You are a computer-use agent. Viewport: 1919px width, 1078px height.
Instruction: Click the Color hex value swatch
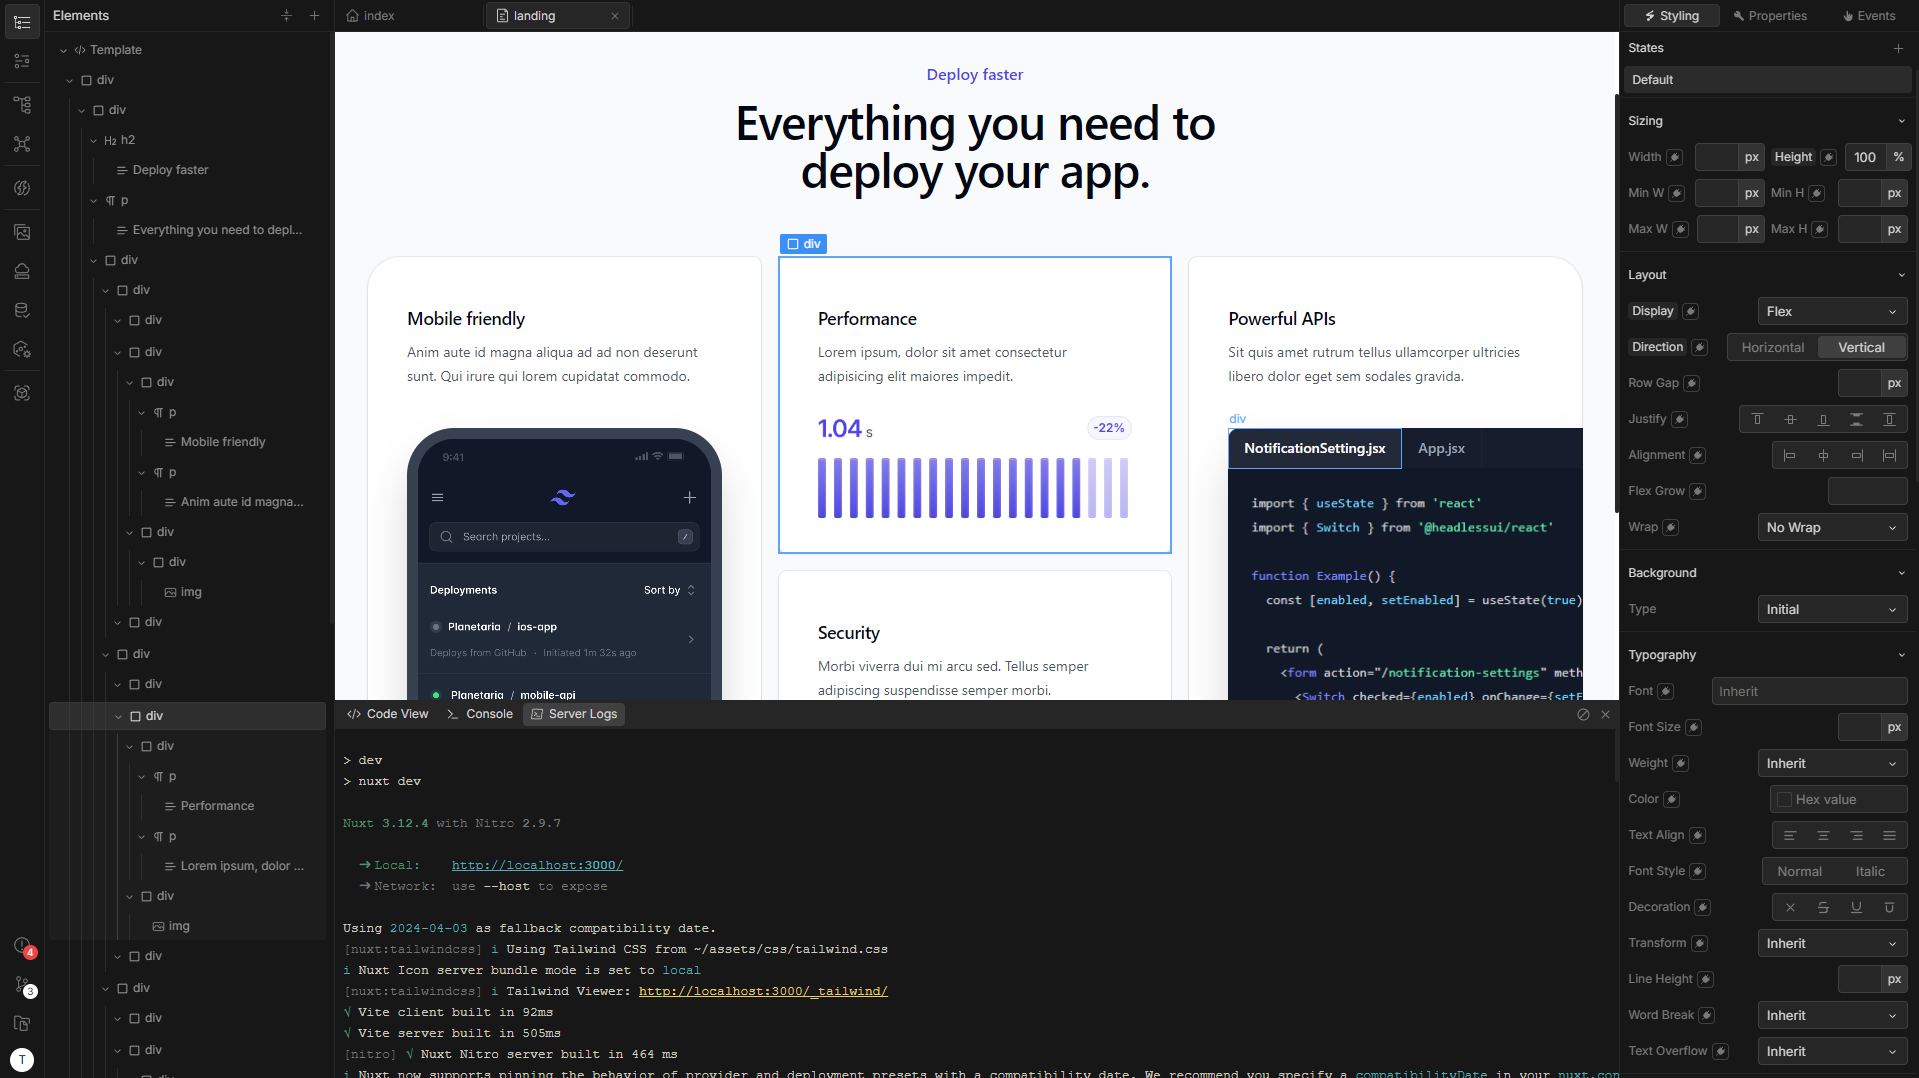coord(1785,799)
